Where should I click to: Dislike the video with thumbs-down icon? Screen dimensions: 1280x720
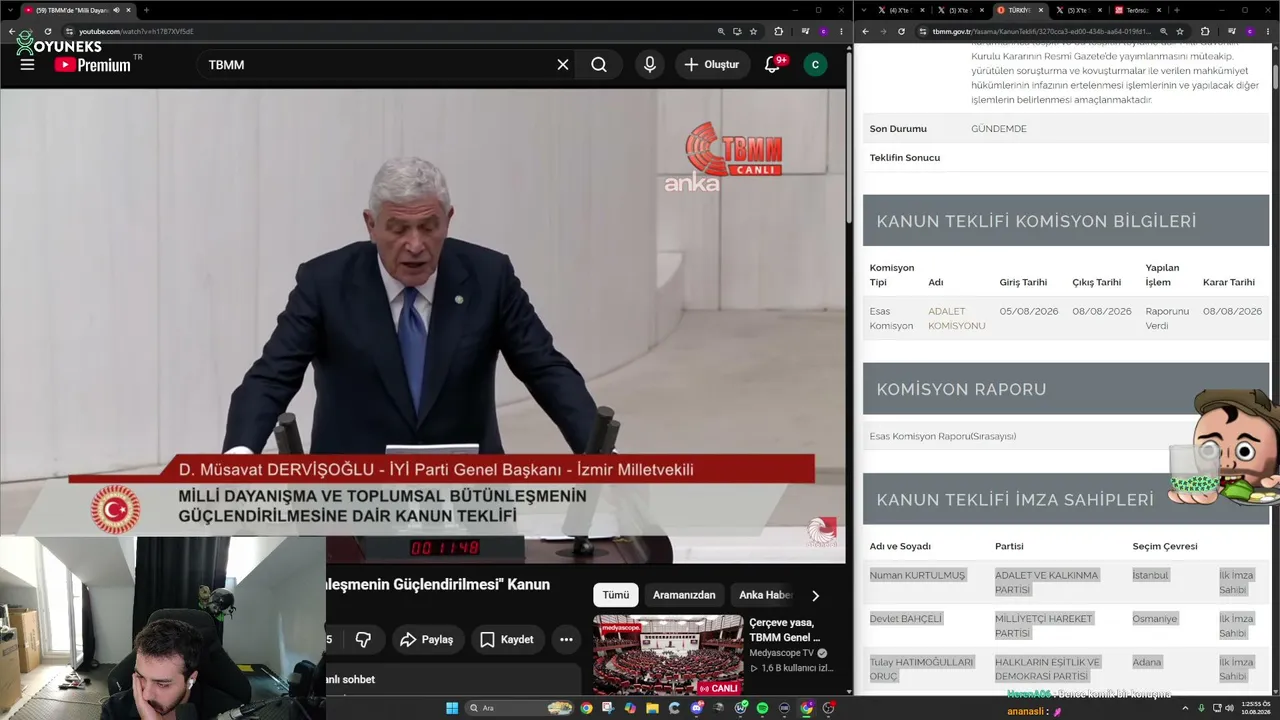[x=363, y=639]
